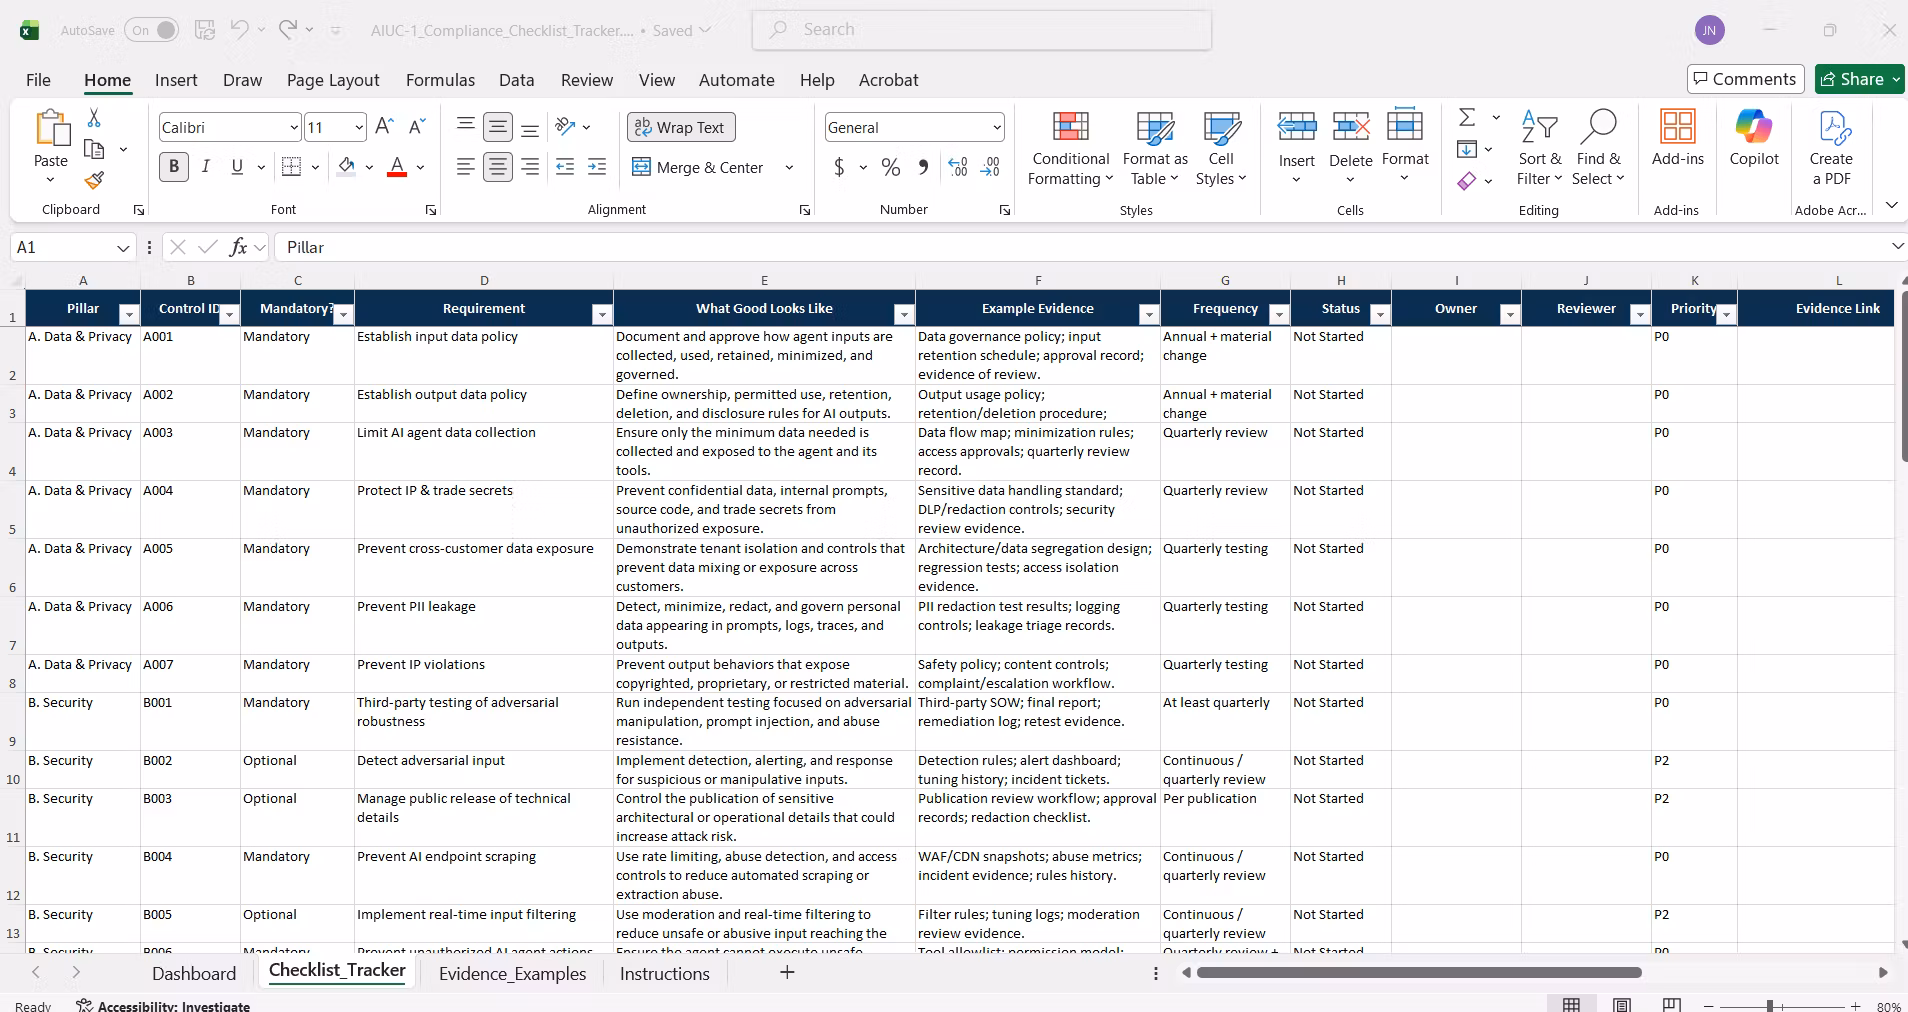Decrease indent in Alignment group
This screenshot has width=1908, height=1012.
tap(565, 167)
